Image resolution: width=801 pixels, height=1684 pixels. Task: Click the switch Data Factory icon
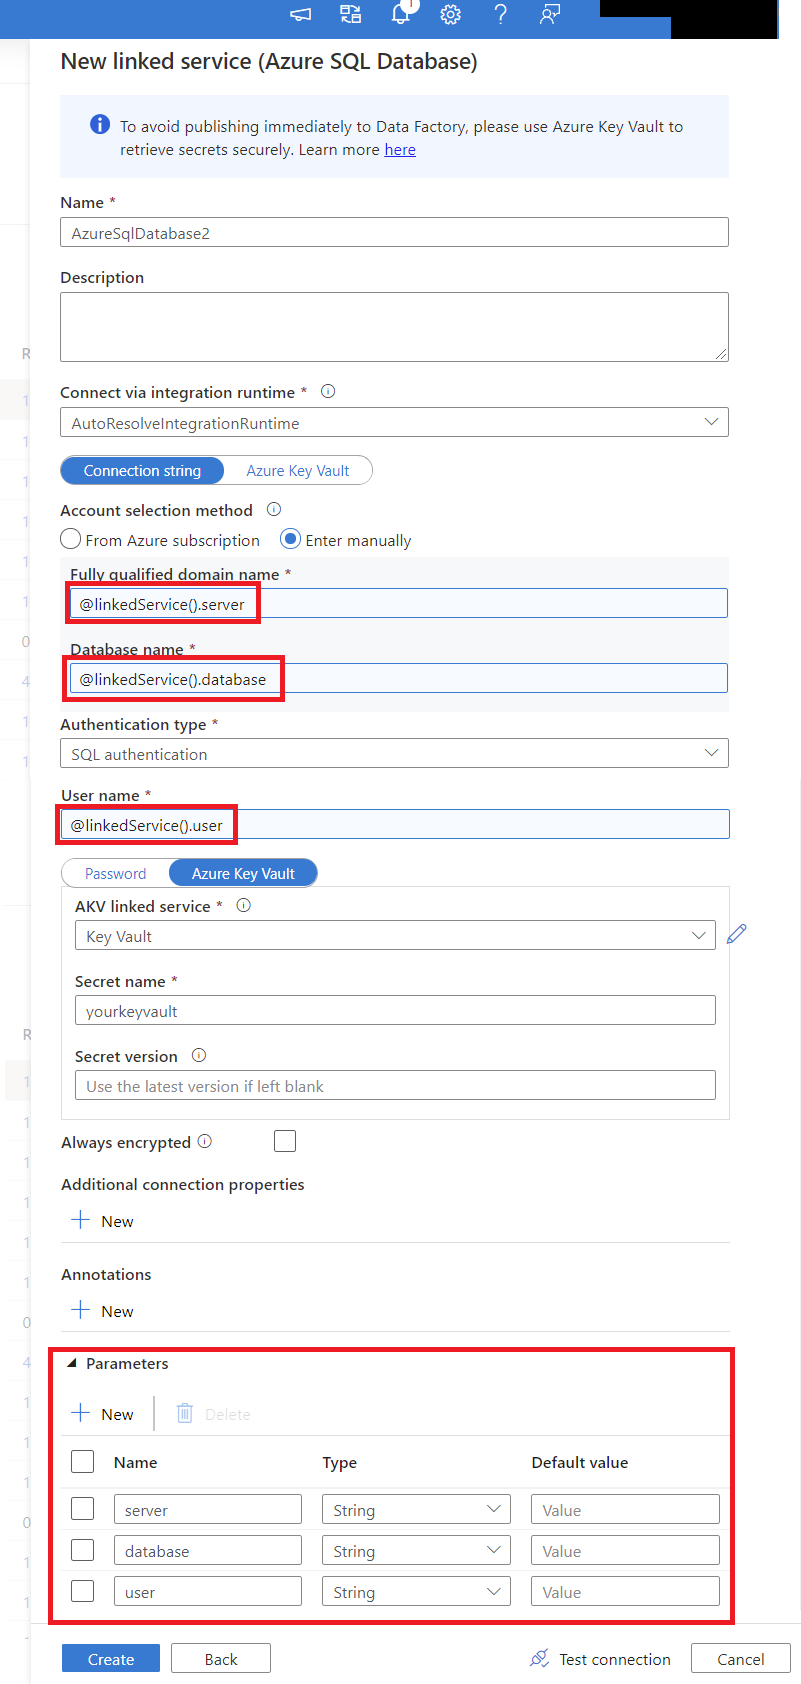[350, 14]
